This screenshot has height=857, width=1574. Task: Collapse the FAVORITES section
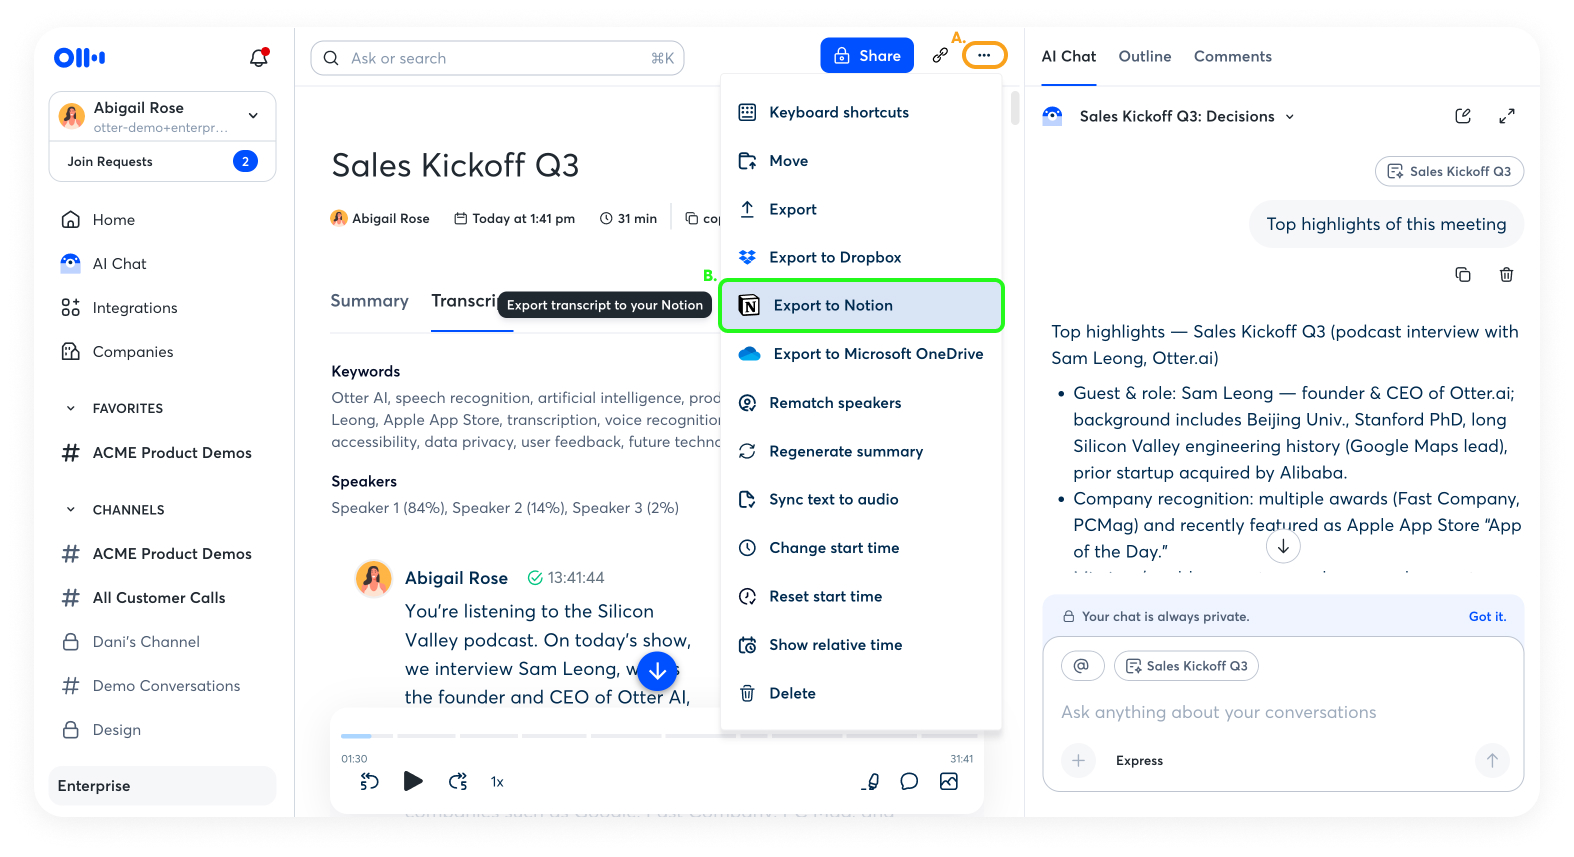(71, 408)
